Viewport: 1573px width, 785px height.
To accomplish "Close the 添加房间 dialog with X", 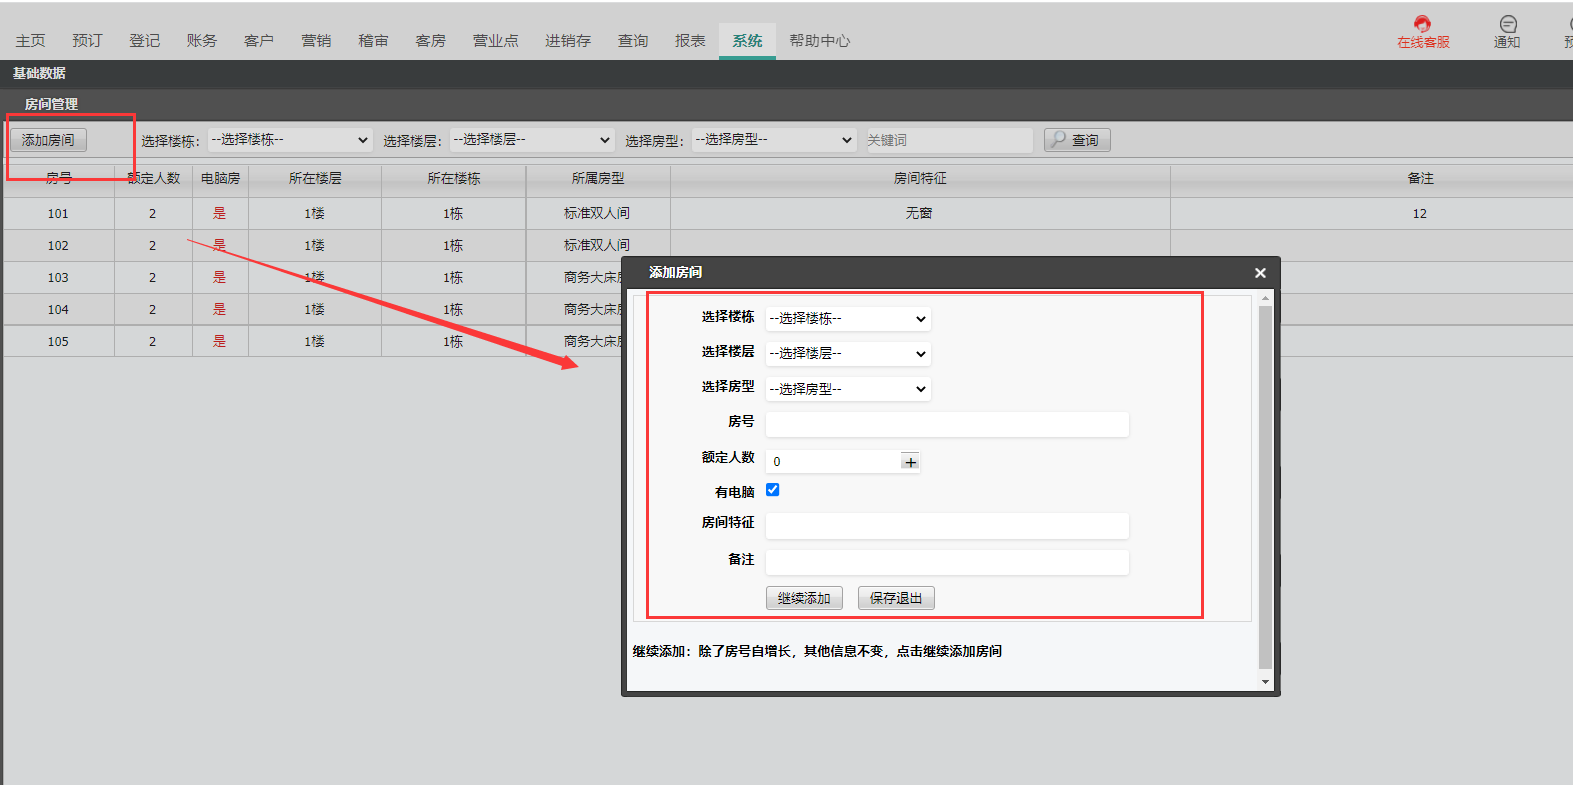I will pyautogui.click(x=1260, y=273).
